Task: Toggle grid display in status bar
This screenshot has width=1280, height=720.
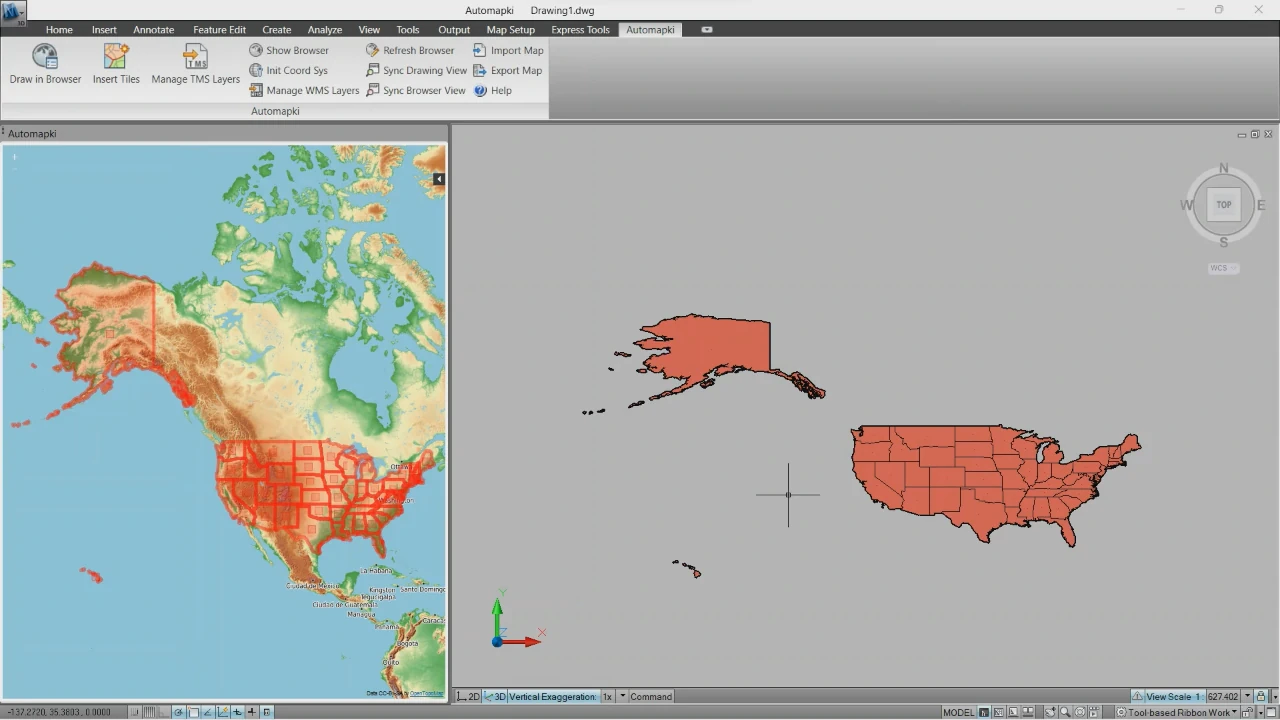Action: tap(149, 712)
